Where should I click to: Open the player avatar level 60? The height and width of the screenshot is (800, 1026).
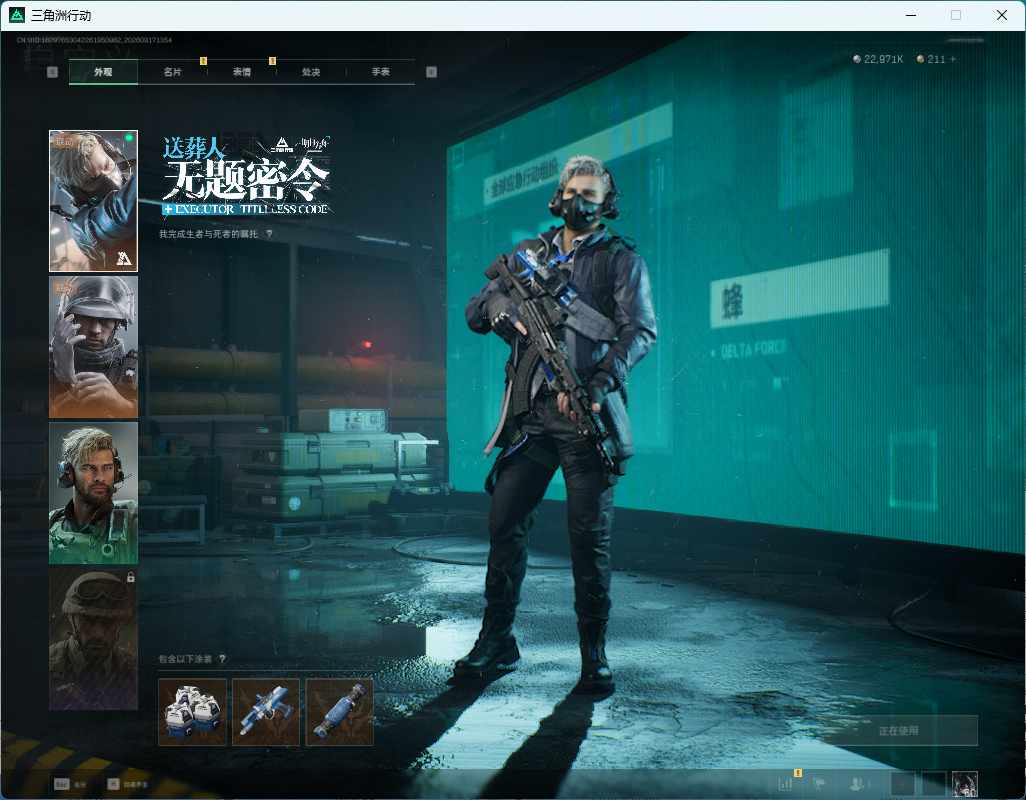pos(964,784)
